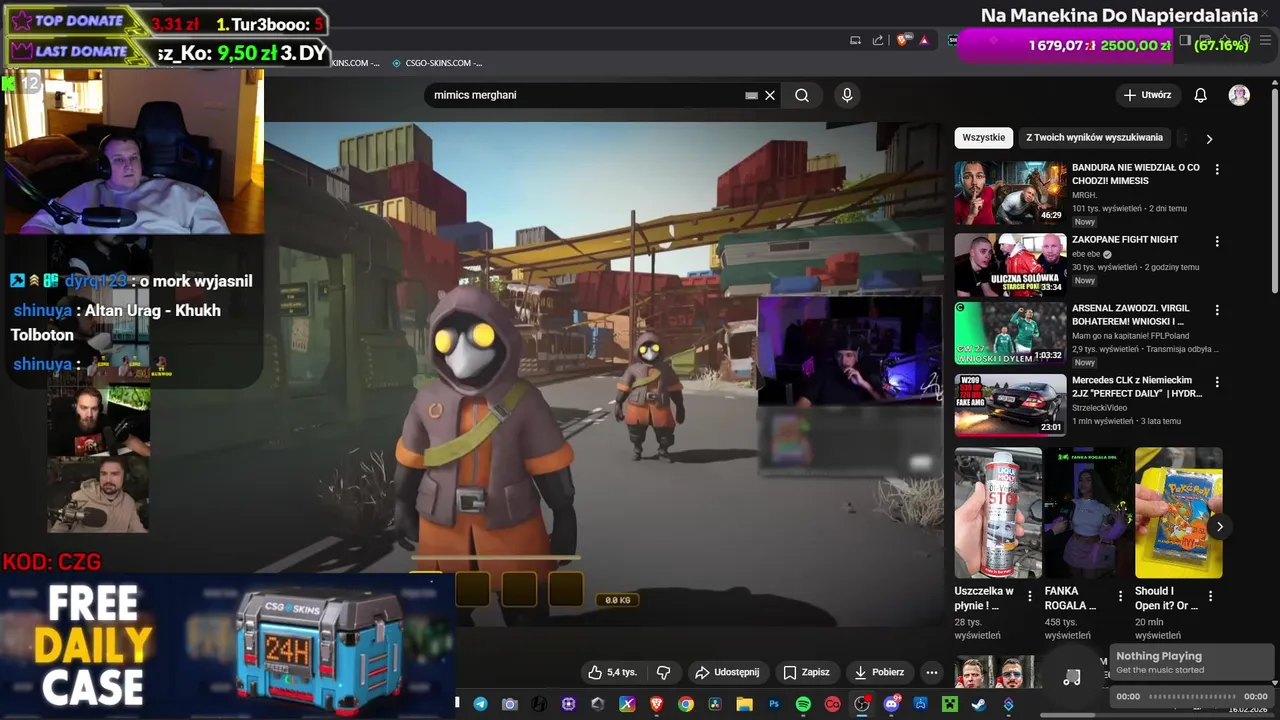This screenshot has width=1280, height=720.
Task: Show next Shorts with the right arrow
Action: pos(1219,526)
